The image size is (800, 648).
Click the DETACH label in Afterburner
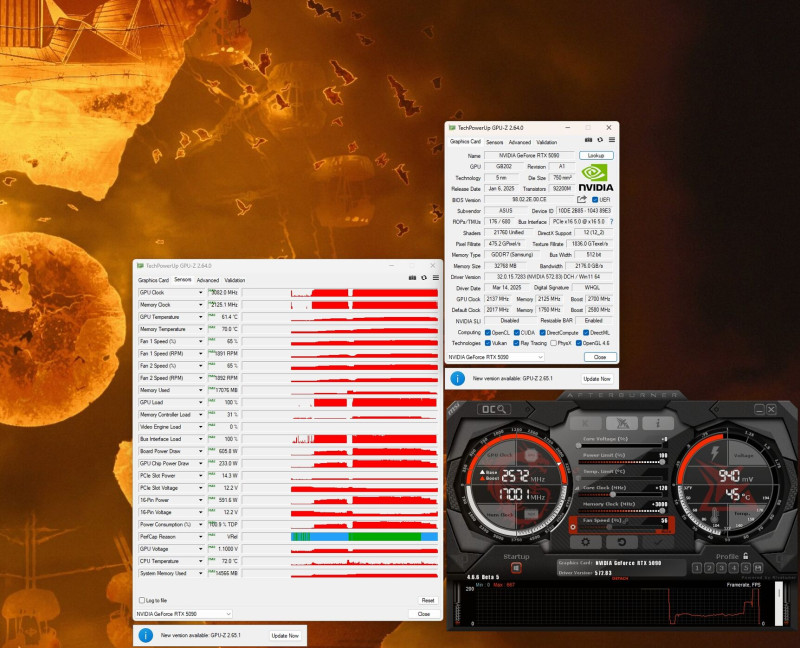[x=619, y=579]
